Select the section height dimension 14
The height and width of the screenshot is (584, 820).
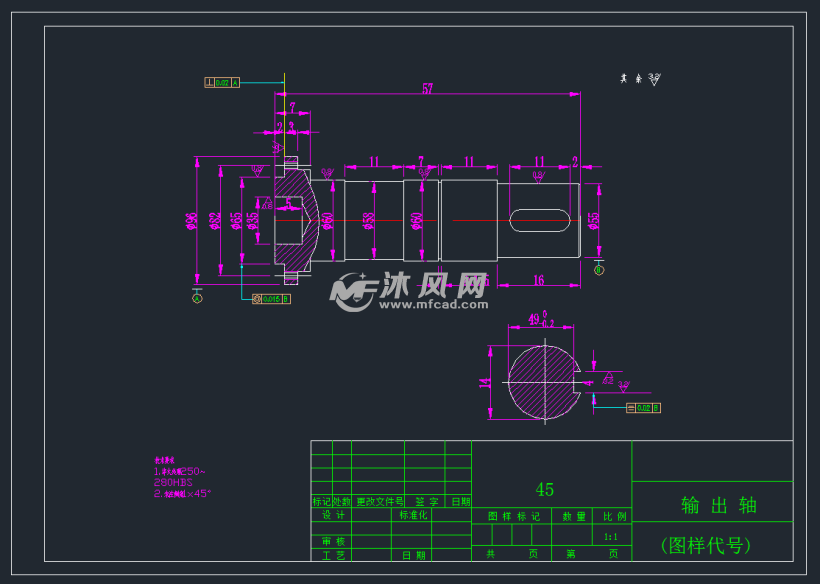click(x=484, y=383)
